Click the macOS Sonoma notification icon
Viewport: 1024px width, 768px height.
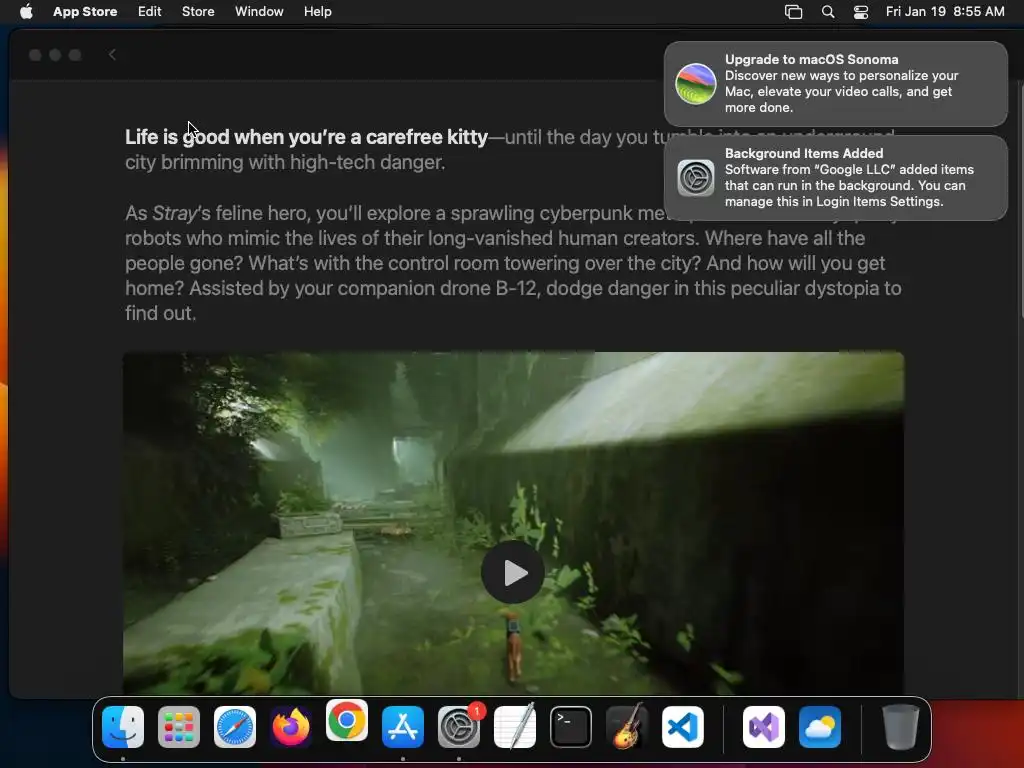point(696,84)
